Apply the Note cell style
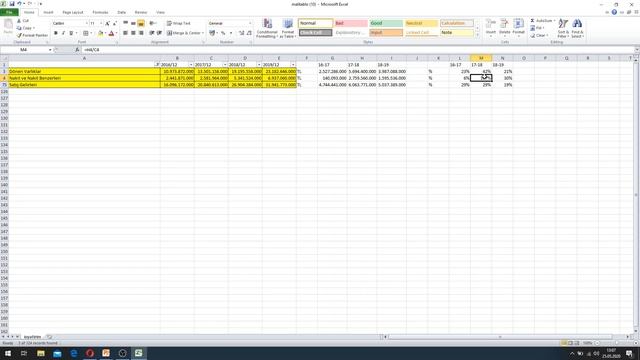The height and width of the screenshot is (360, 640). [456, 33]
